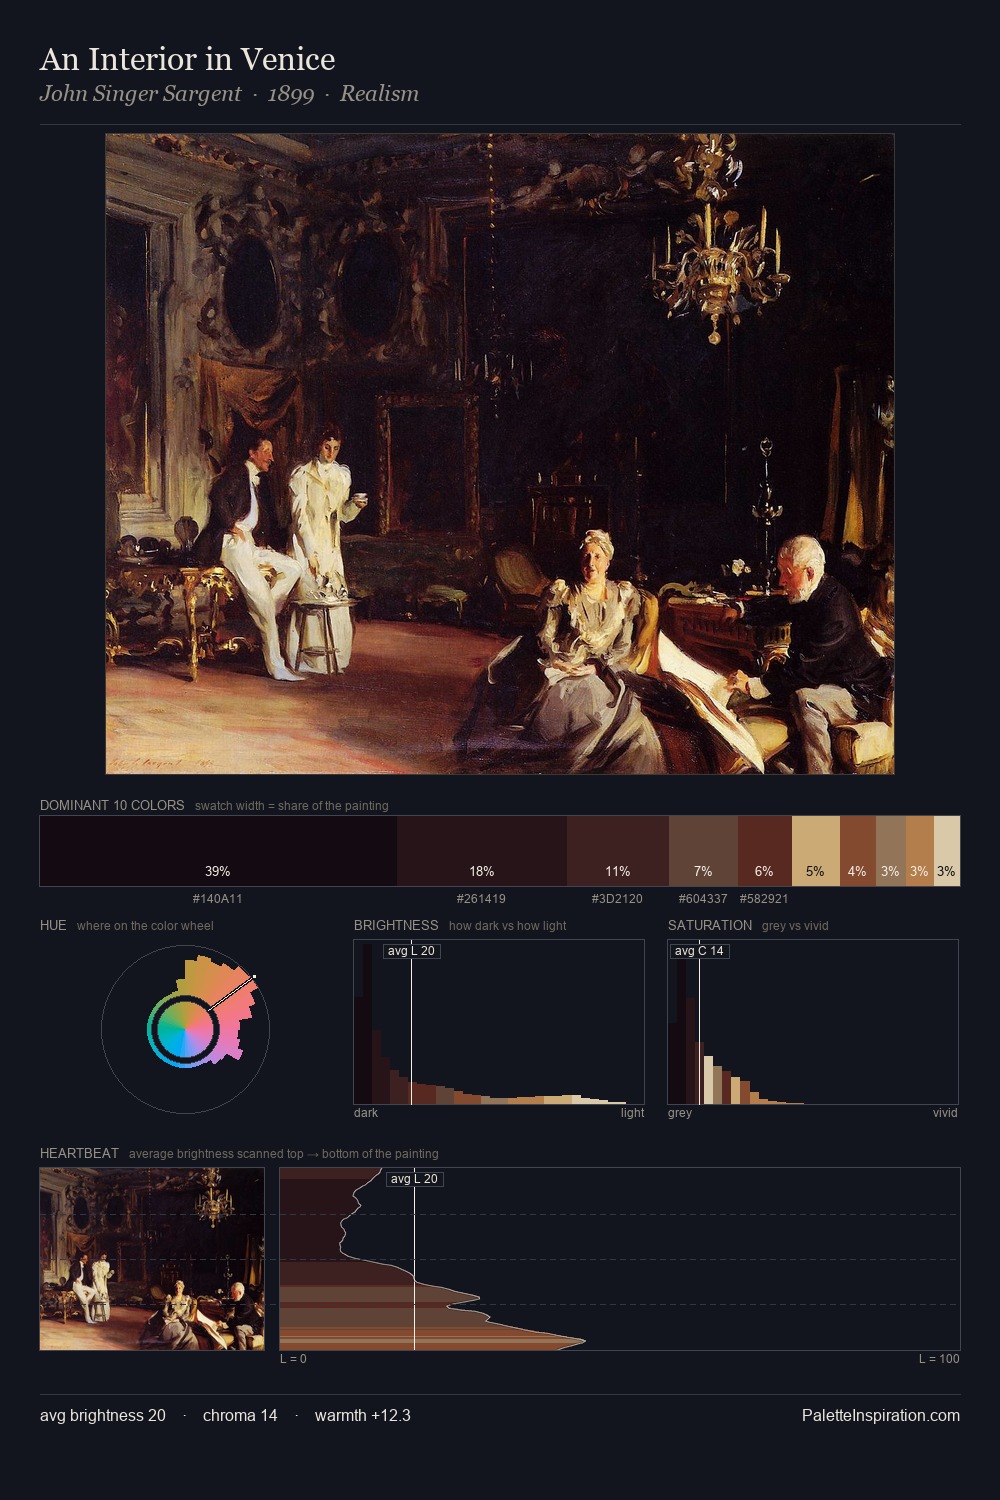This screenshot has height=1500, width=1000.
Task: Click 'chroma 14' in the footer
Action: pyautogui.click(x=240, y=1415)
